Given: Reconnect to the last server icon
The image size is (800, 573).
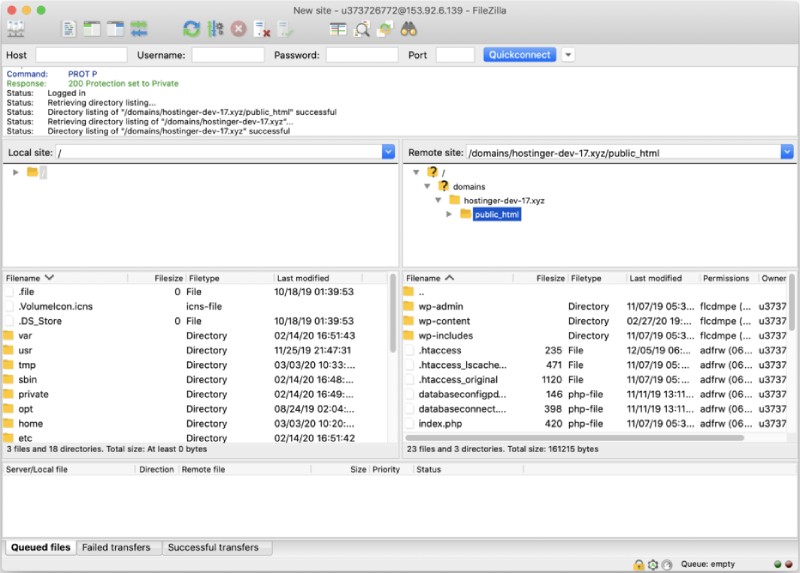Looking at the screenshot, I should point(285,29).
